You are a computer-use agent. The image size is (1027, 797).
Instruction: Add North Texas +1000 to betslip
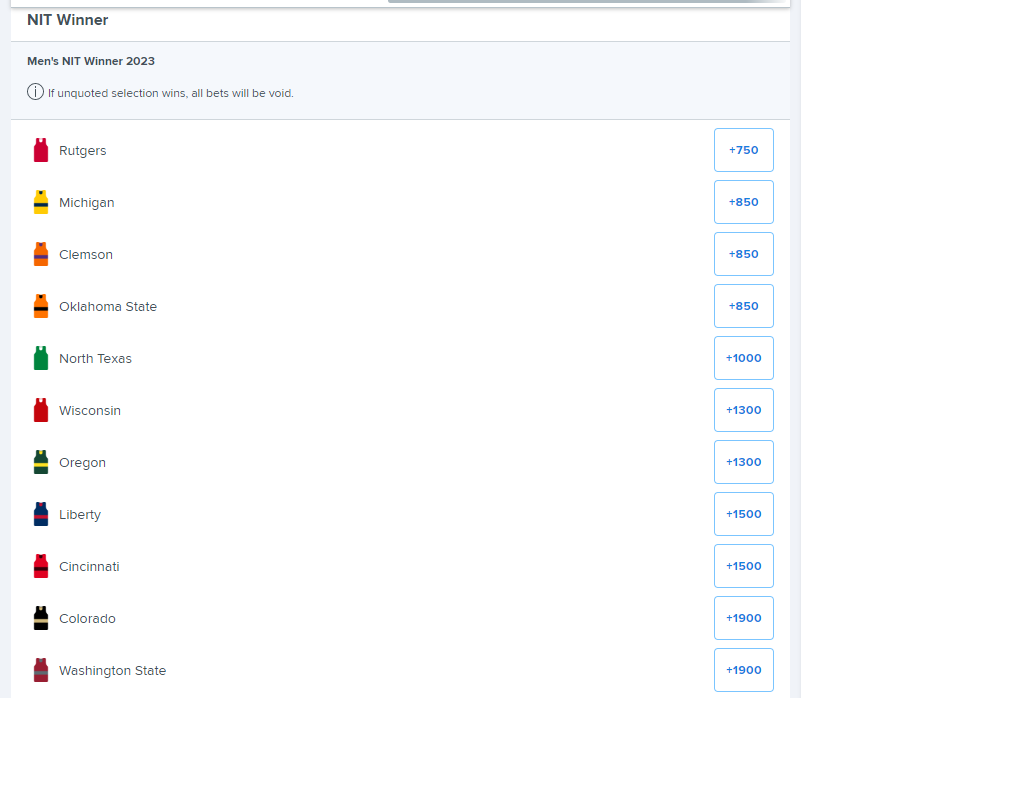click(743, 358)
